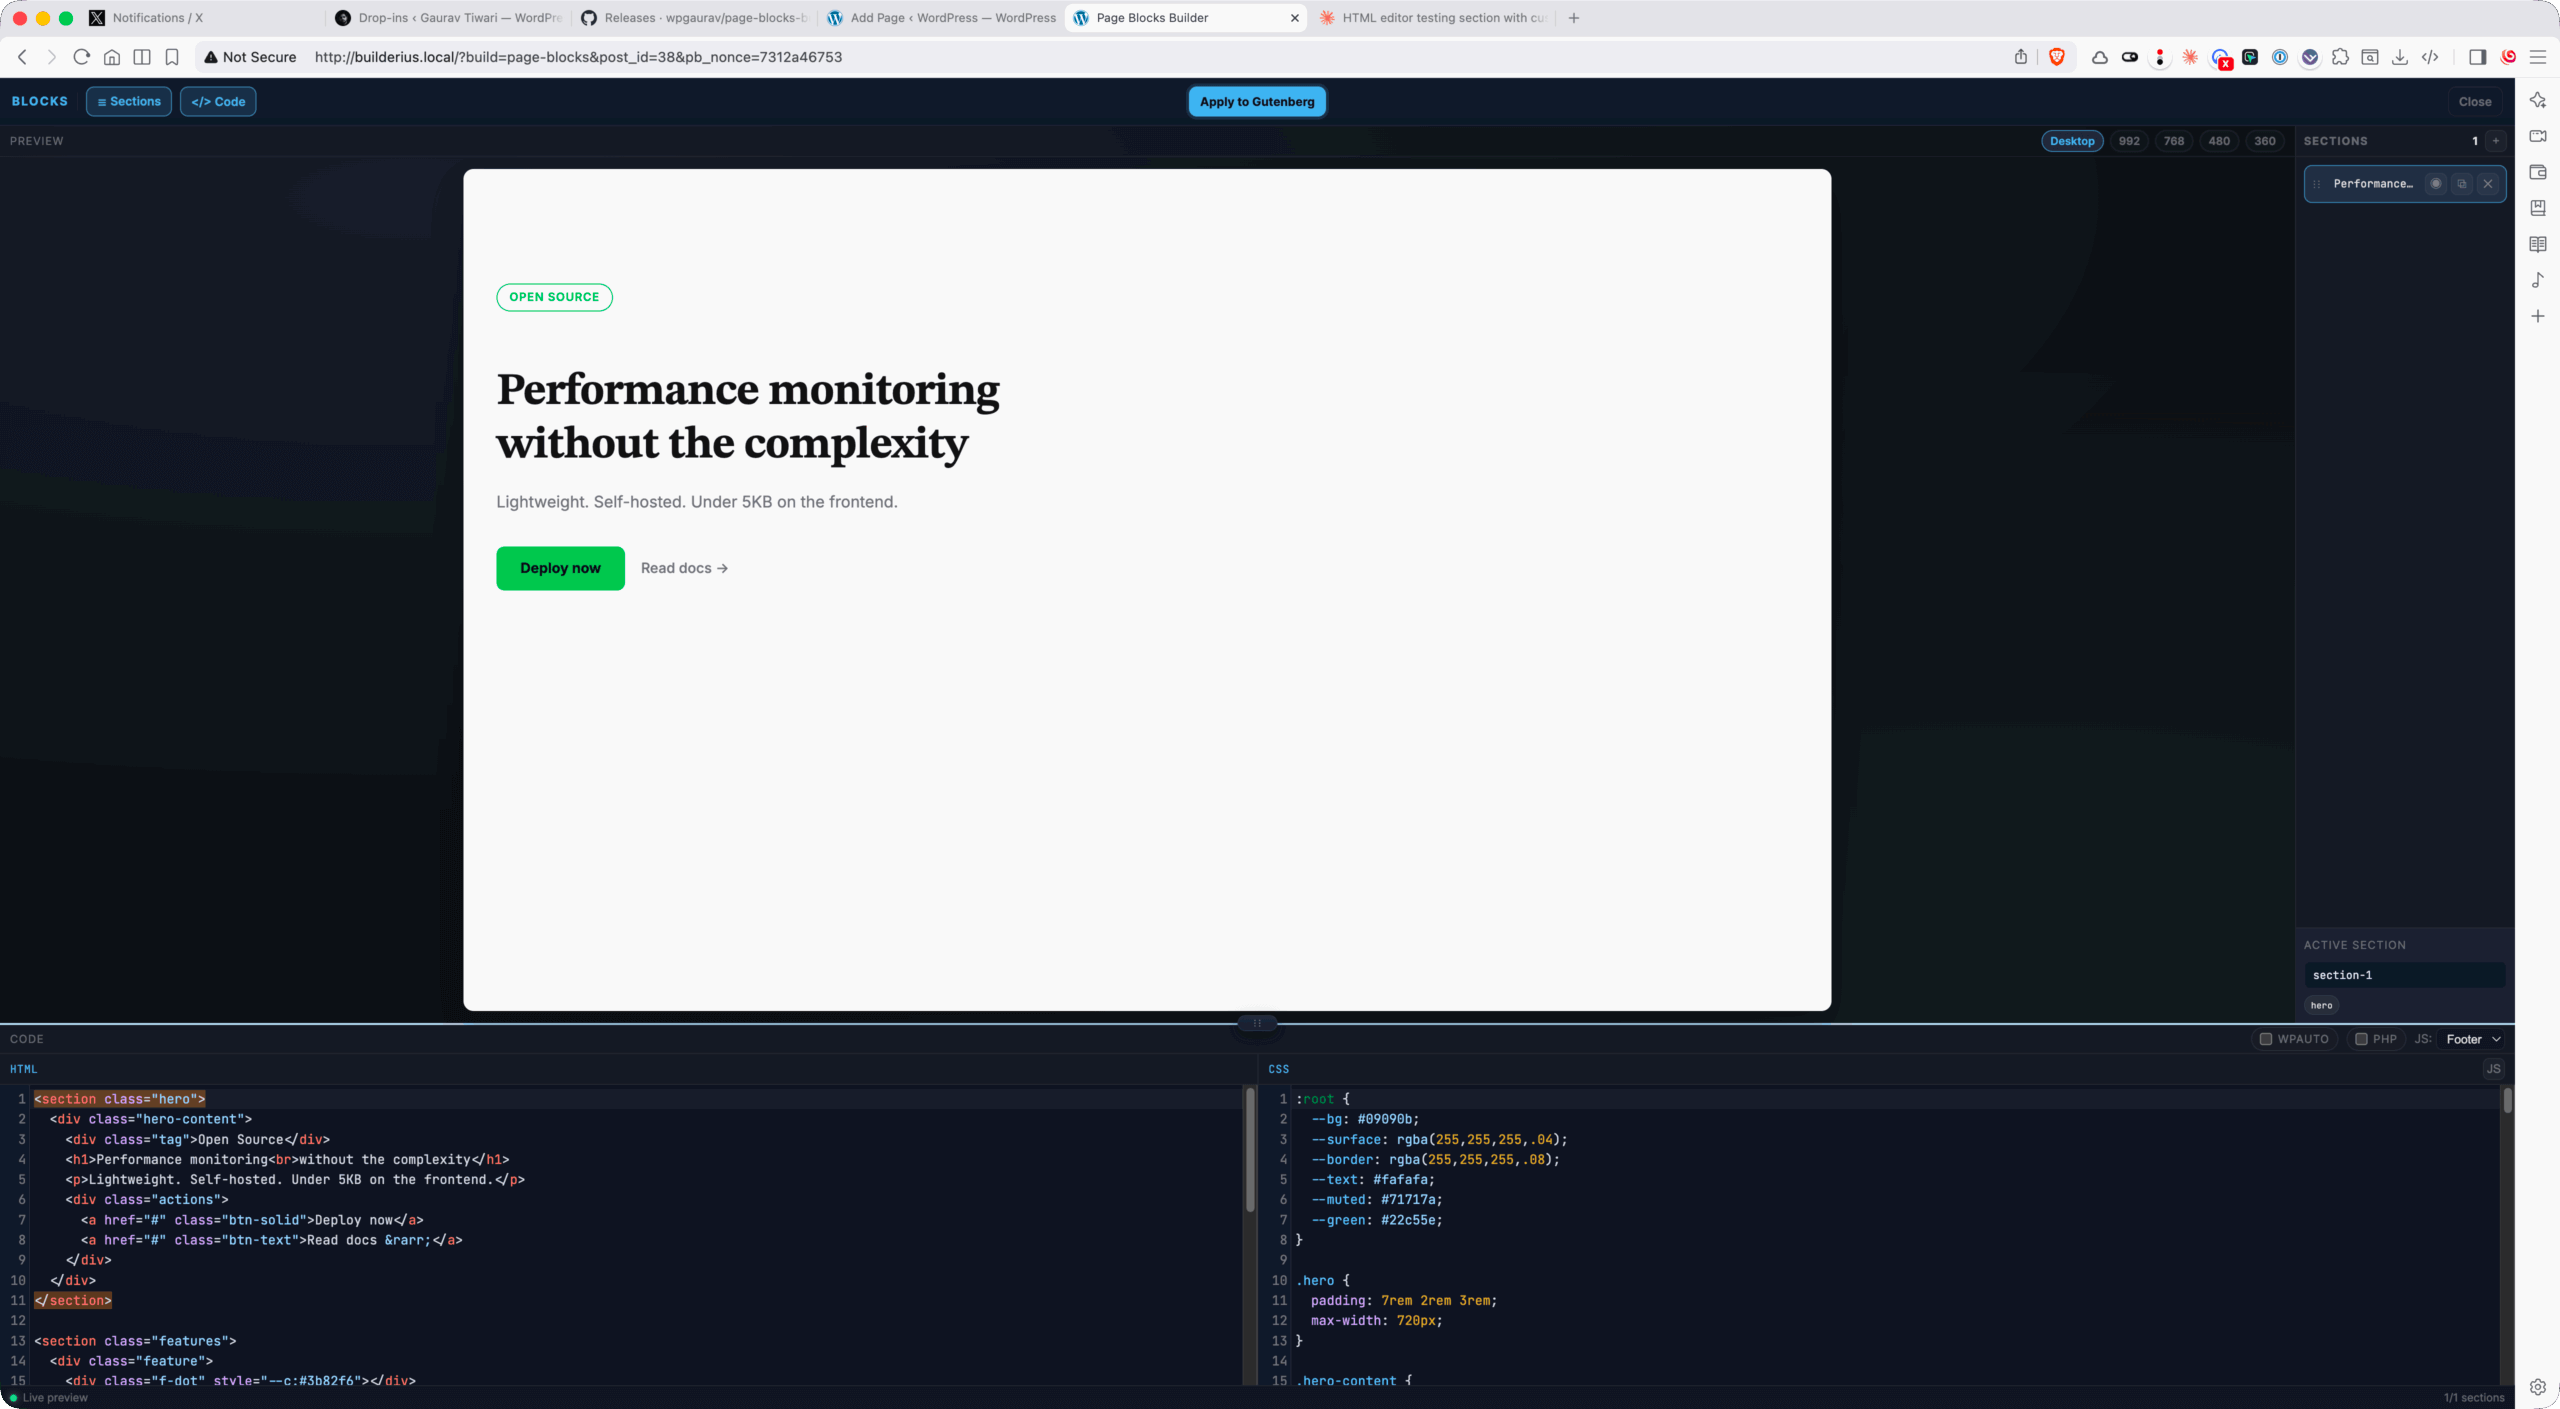The width and height of the screenshot is (2560, 1409).
Task: Enable the WPAUTO checkbox
Action: point(2266,1039)
